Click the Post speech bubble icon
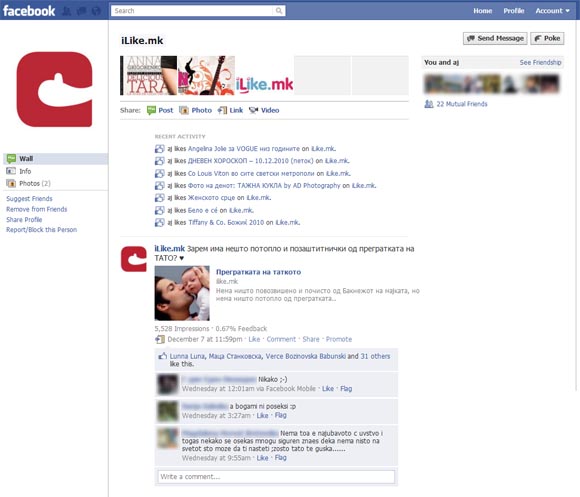The width and height of the screenshot is (580, 497). (151, 110)
